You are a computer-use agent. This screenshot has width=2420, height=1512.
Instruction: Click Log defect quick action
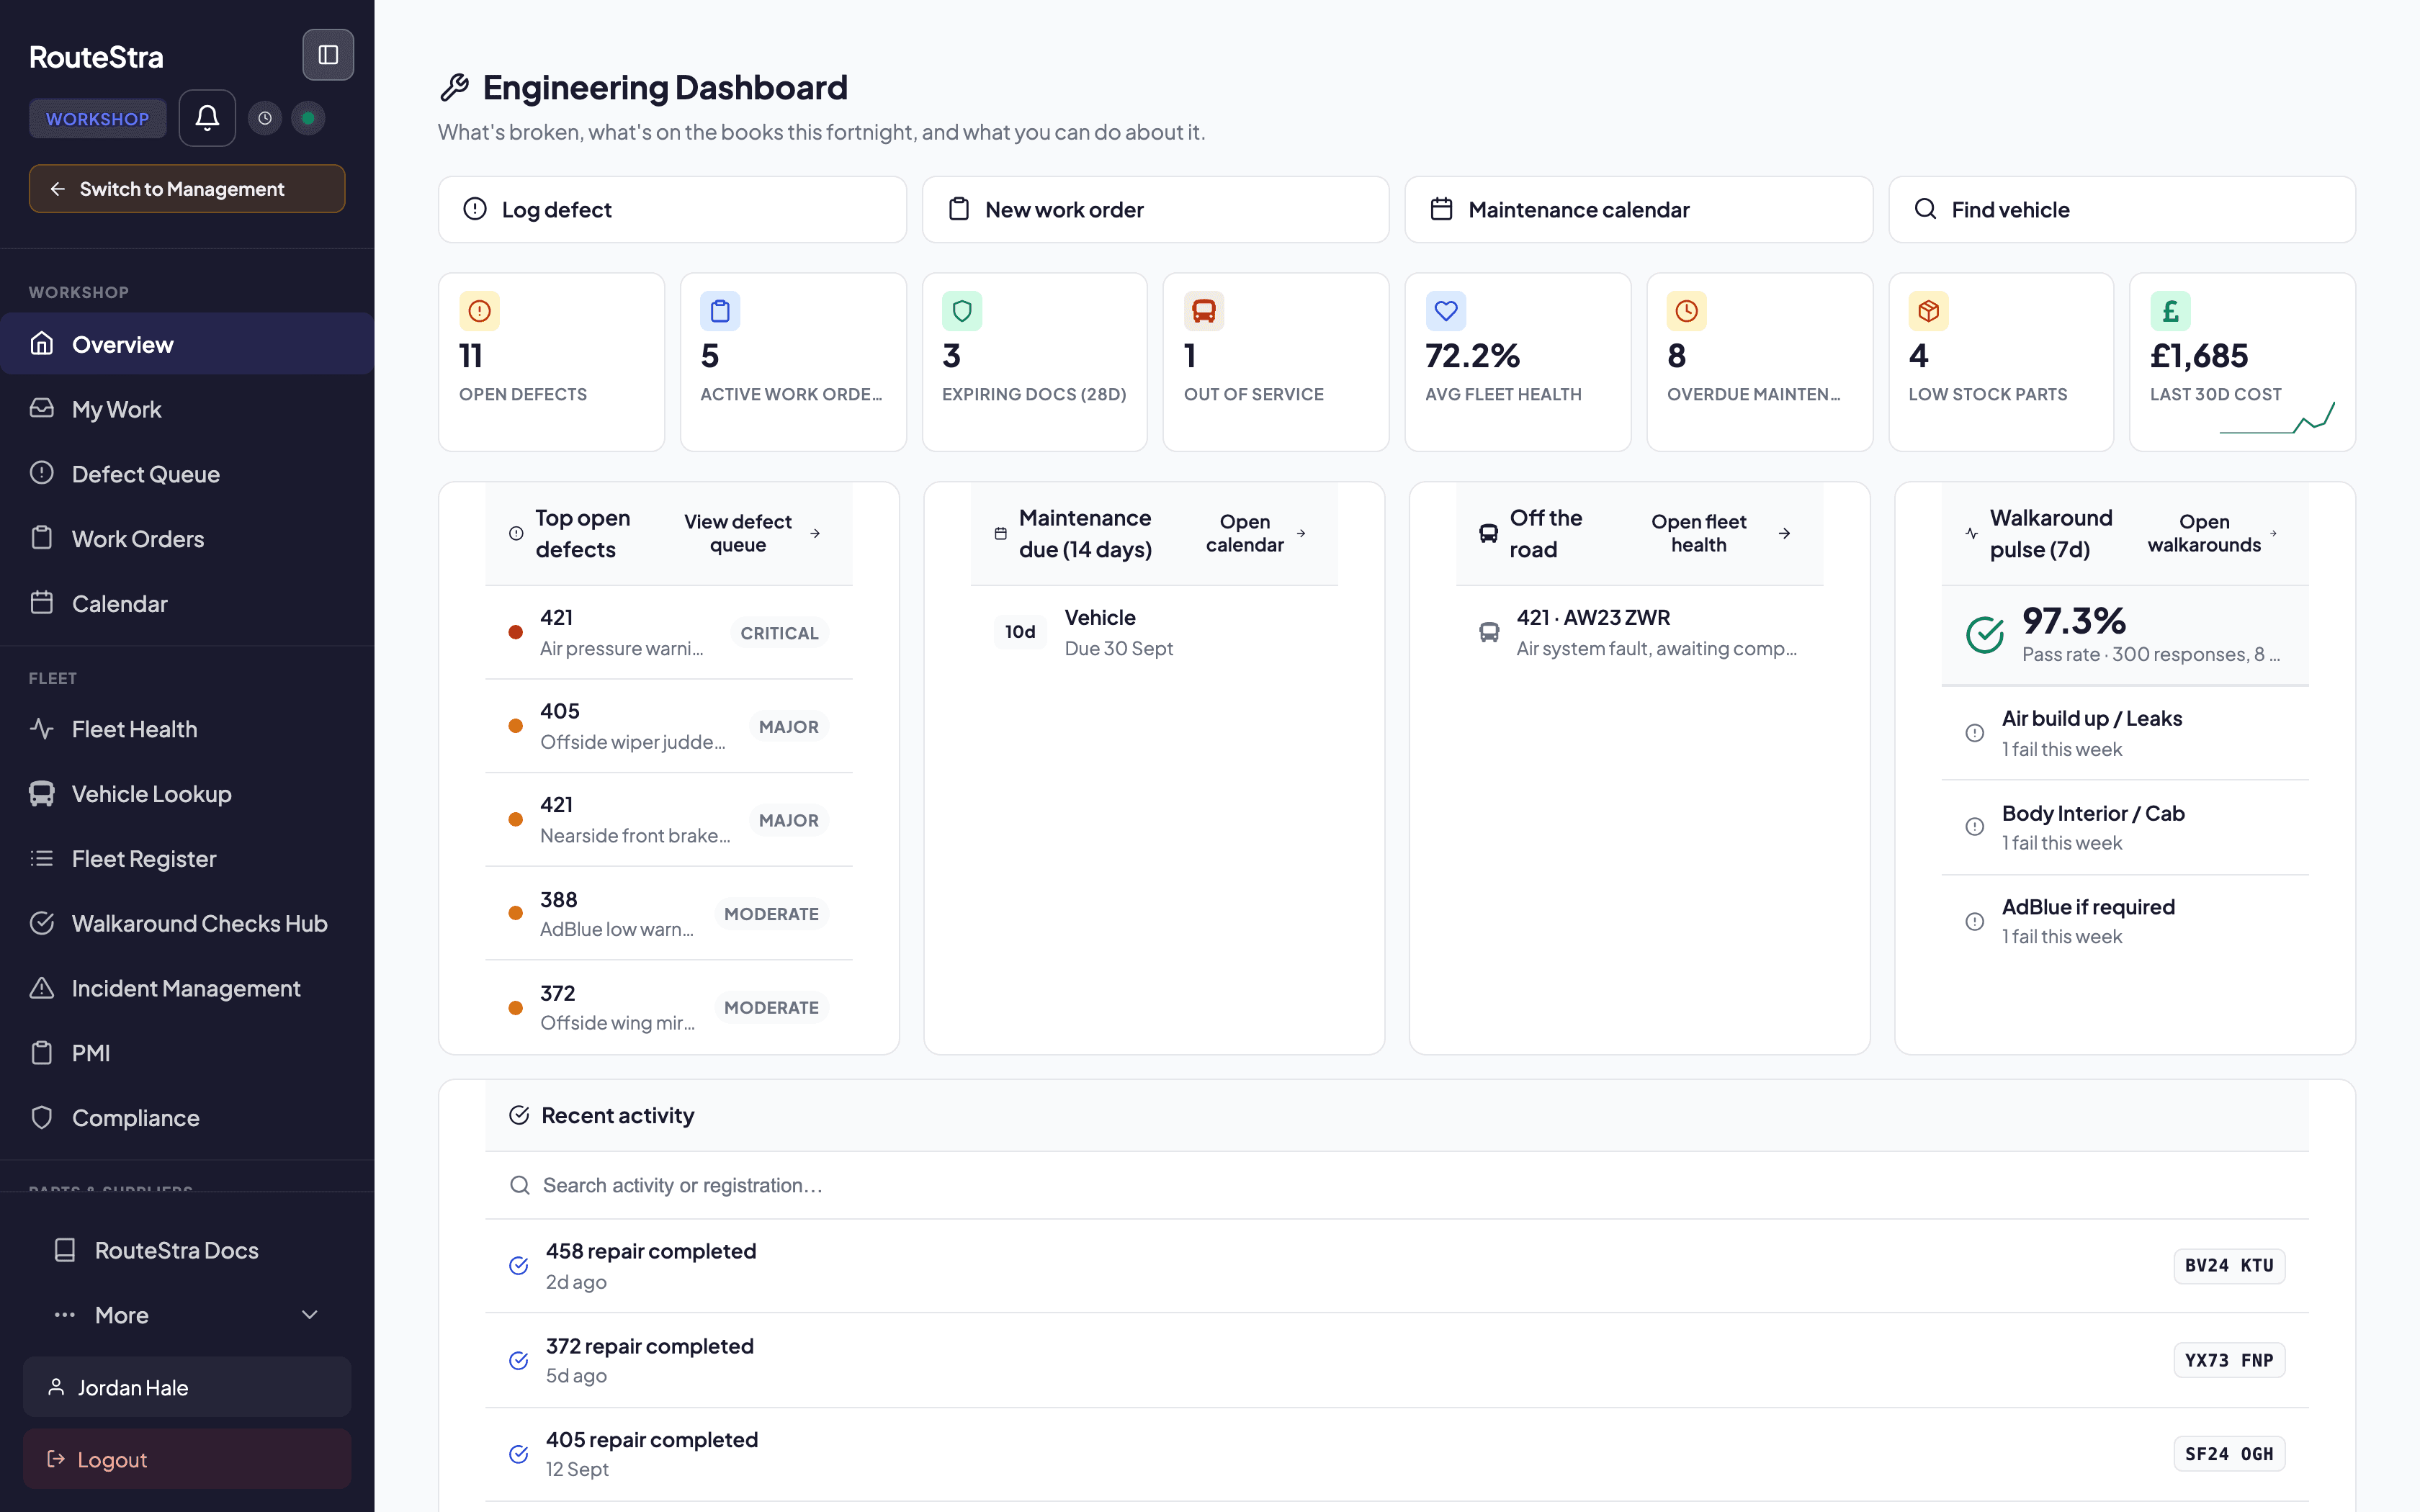(x=672, y=210)
